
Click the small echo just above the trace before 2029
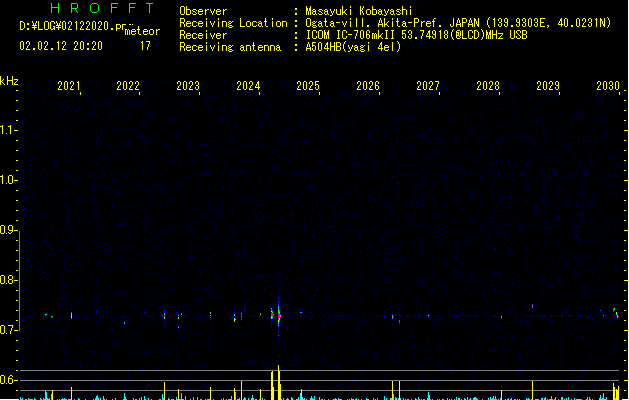(x=532, y=306)
